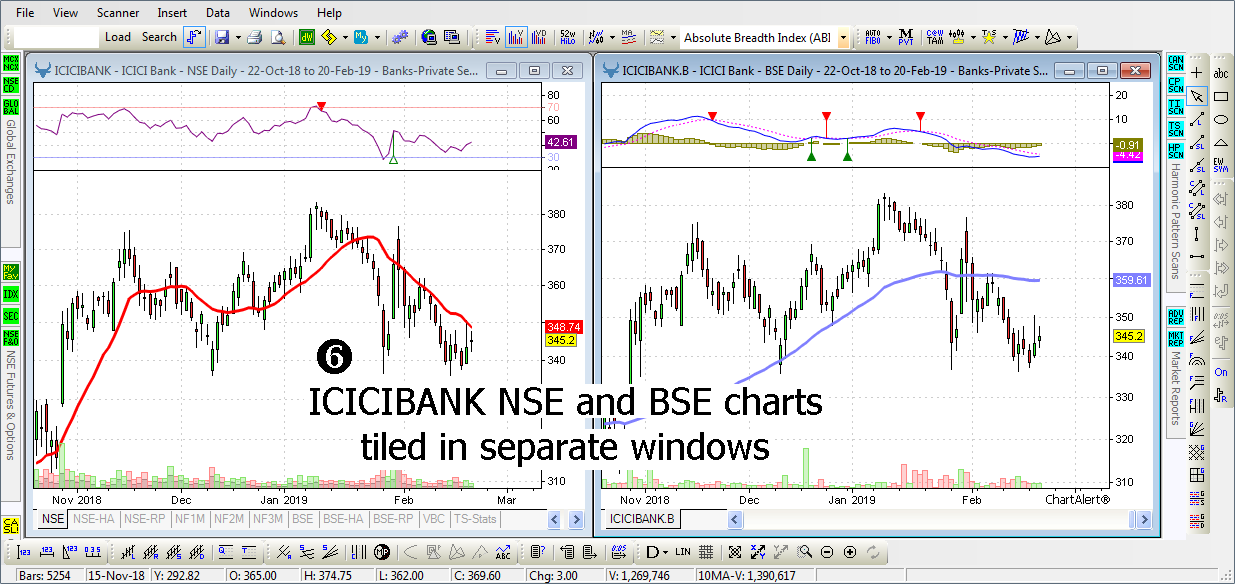Select the ICICIBANK.B tab in BSE window
This screenshot has width=1235, height=584.
[643, 519]
